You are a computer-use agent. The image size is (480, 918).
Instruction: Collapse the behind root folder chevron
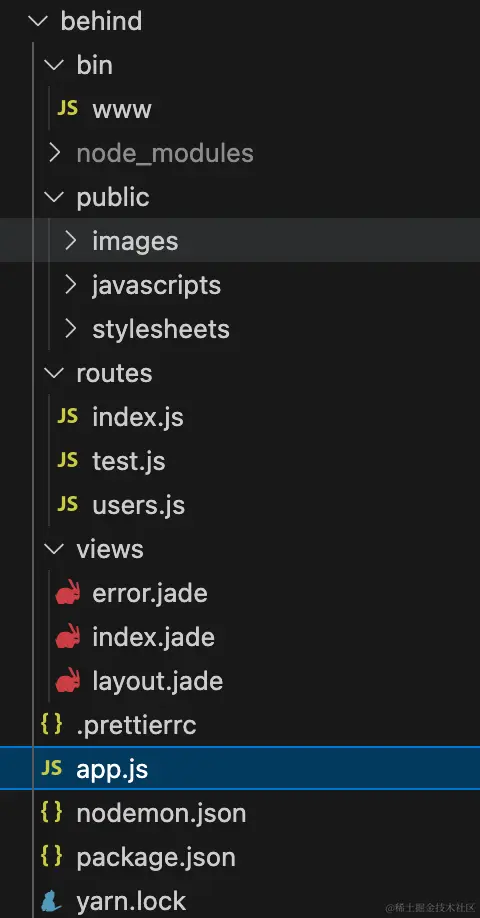pyautogui.click(x=39, y=22)
